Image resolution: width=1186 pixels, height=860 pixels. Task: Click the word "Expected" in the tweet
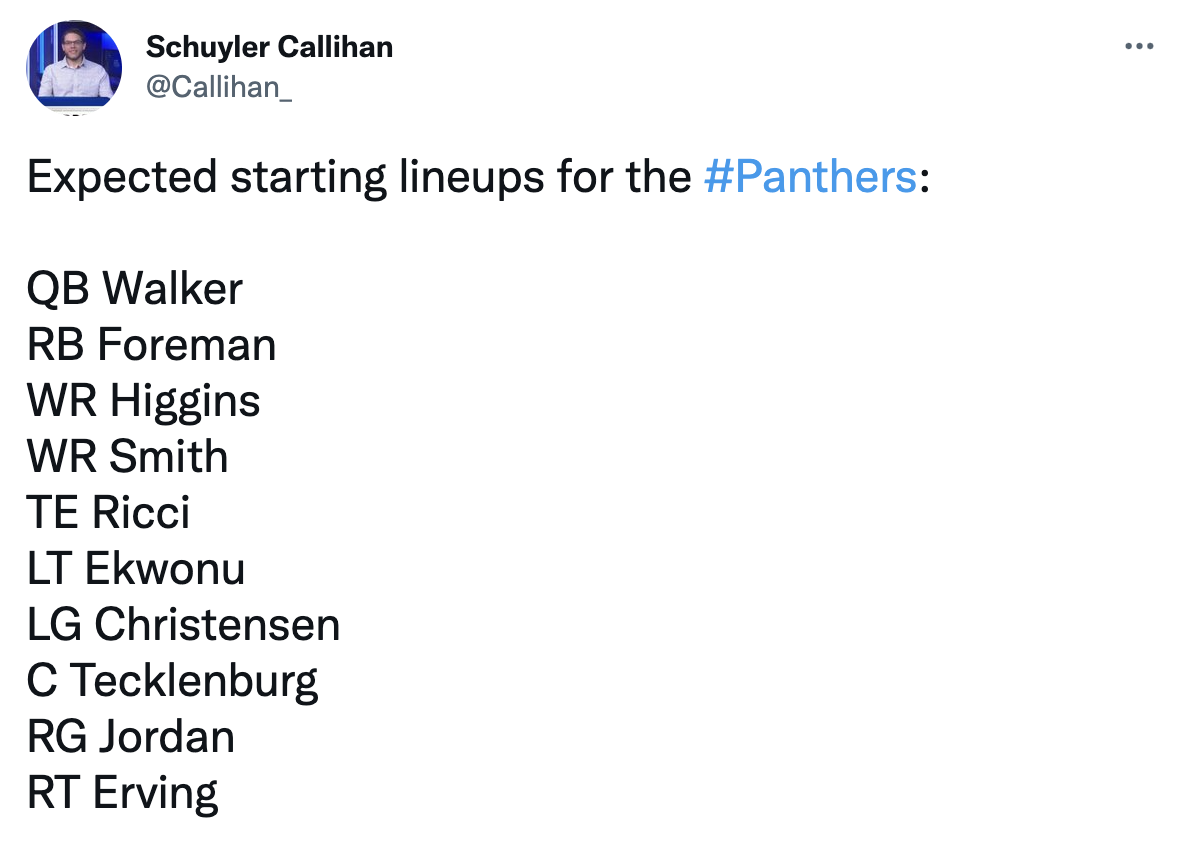pyautogui.click(x=122, y=177)
